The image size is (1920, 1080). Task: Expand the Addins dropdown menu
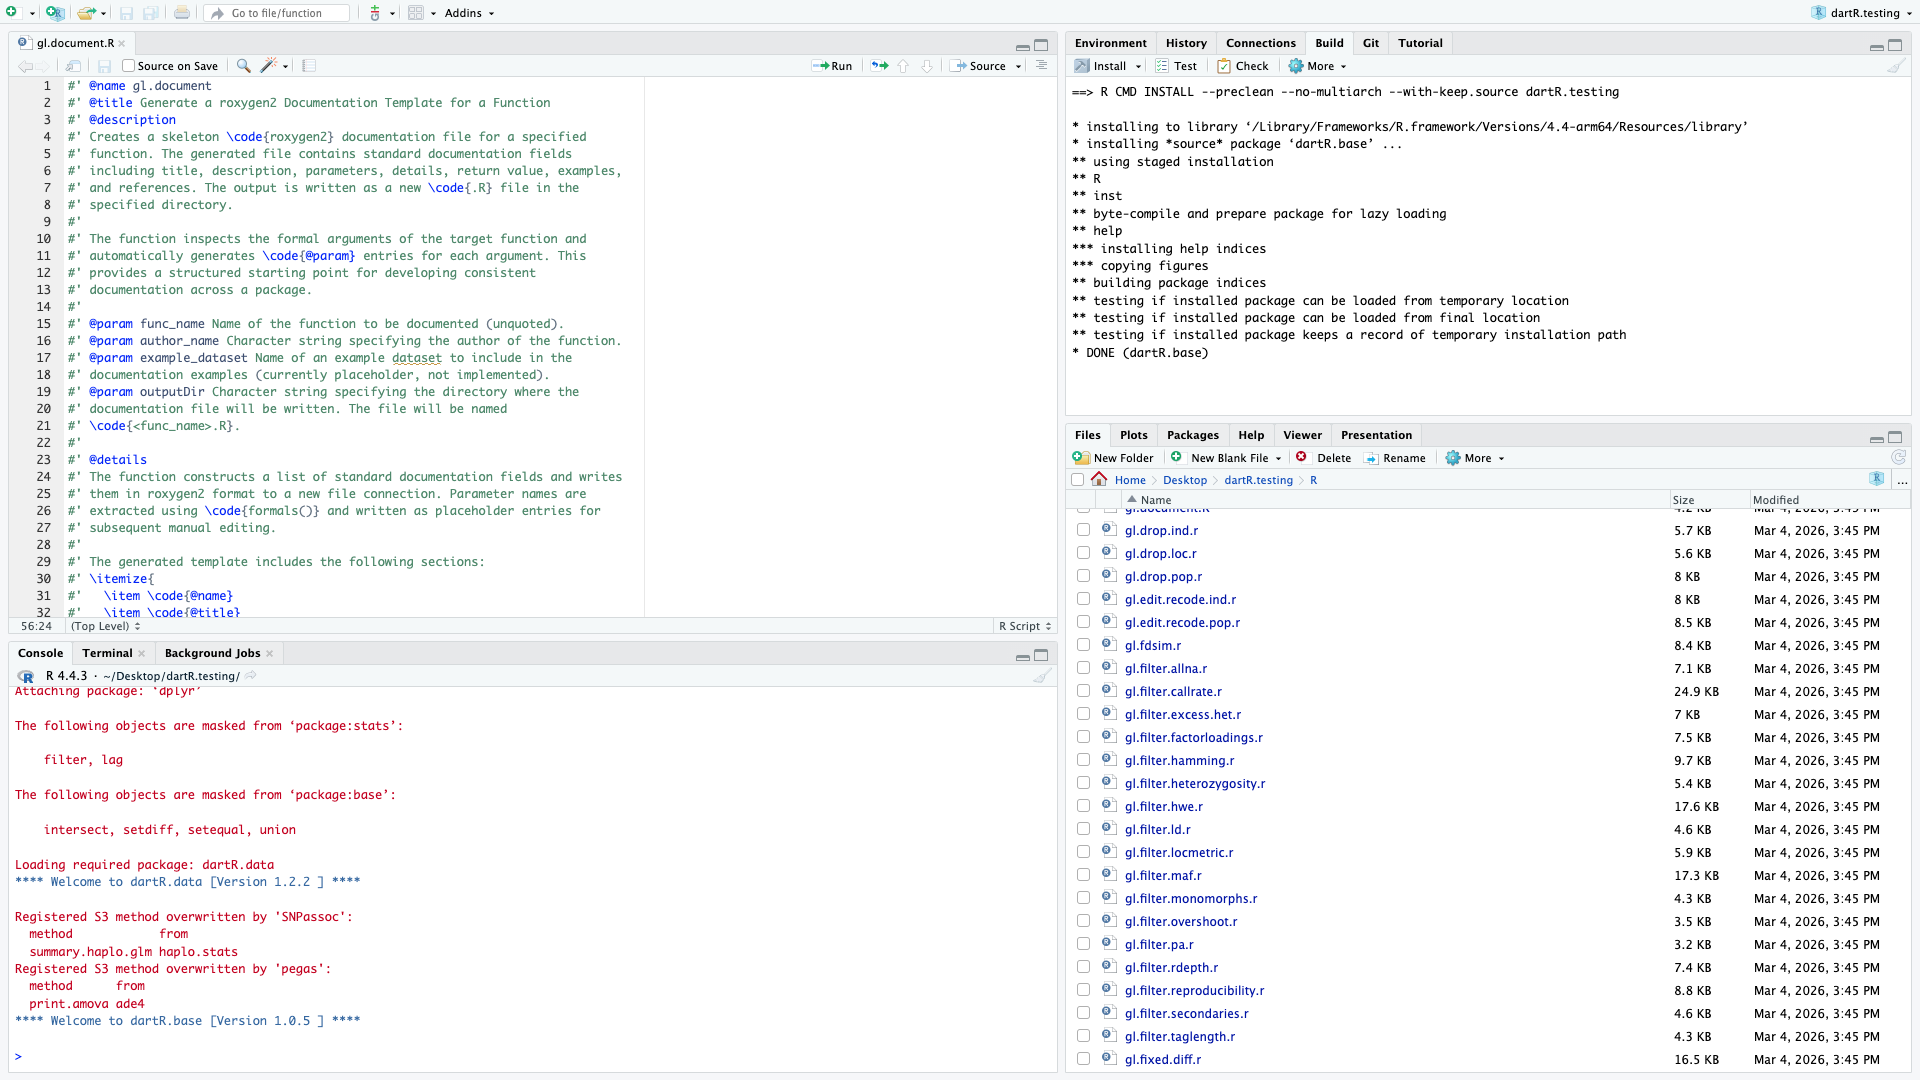coord(469,13)
